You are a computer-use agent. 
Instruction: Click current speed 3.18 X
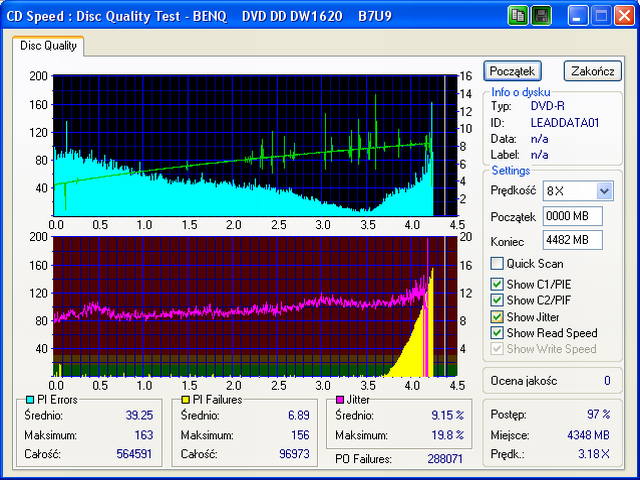point(594,454)
